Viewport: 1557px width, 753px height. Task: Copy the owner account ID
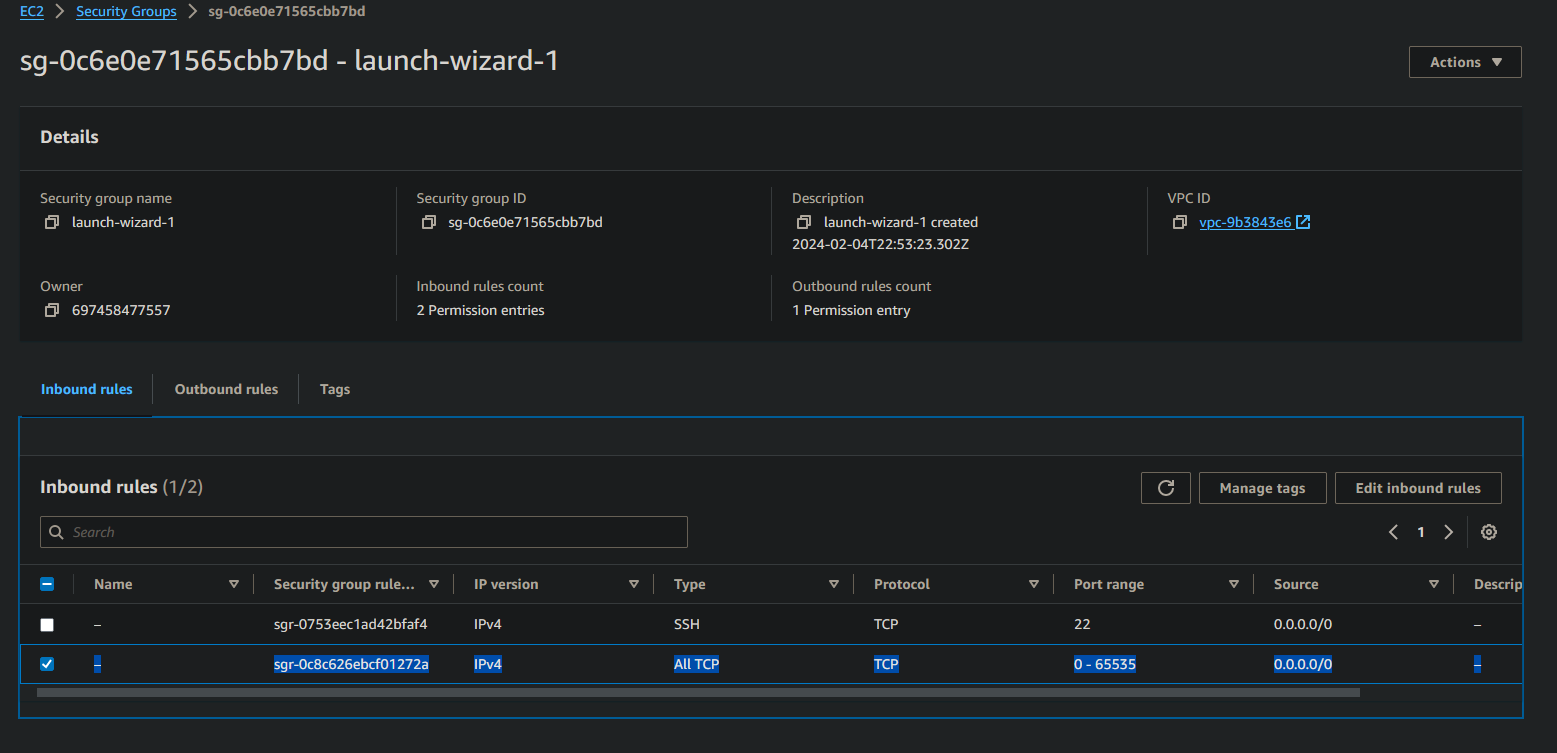coord(52,310)
